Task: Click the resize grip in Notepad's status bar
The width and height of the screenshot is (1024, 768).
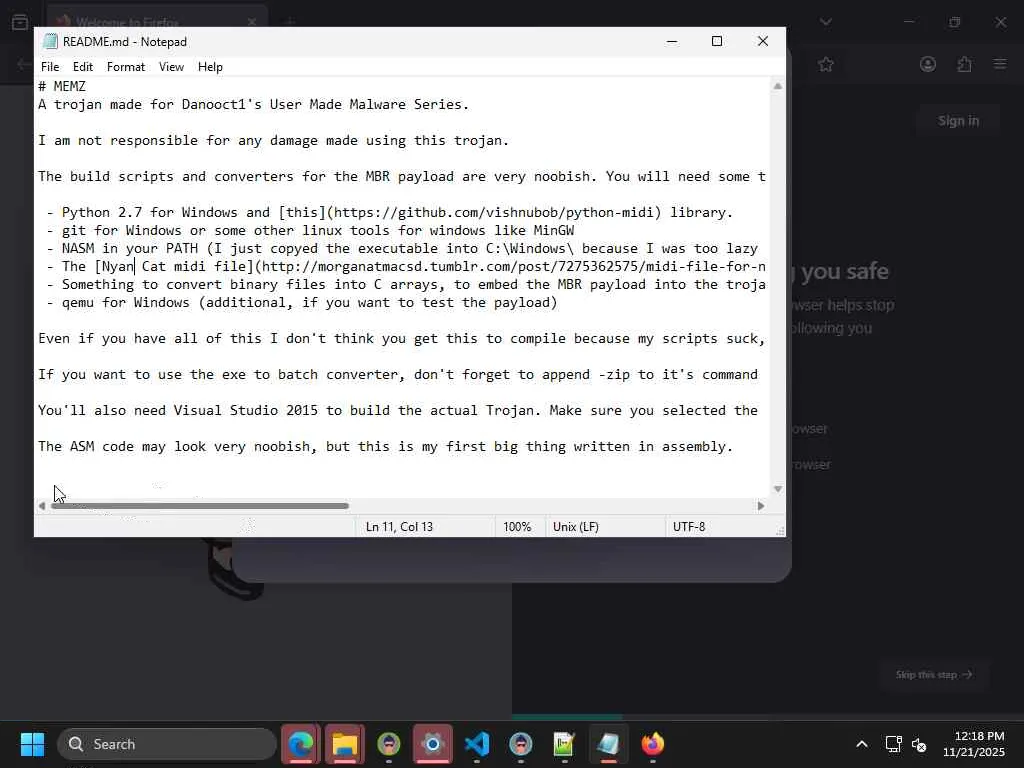Action: (x=780, y=531)
